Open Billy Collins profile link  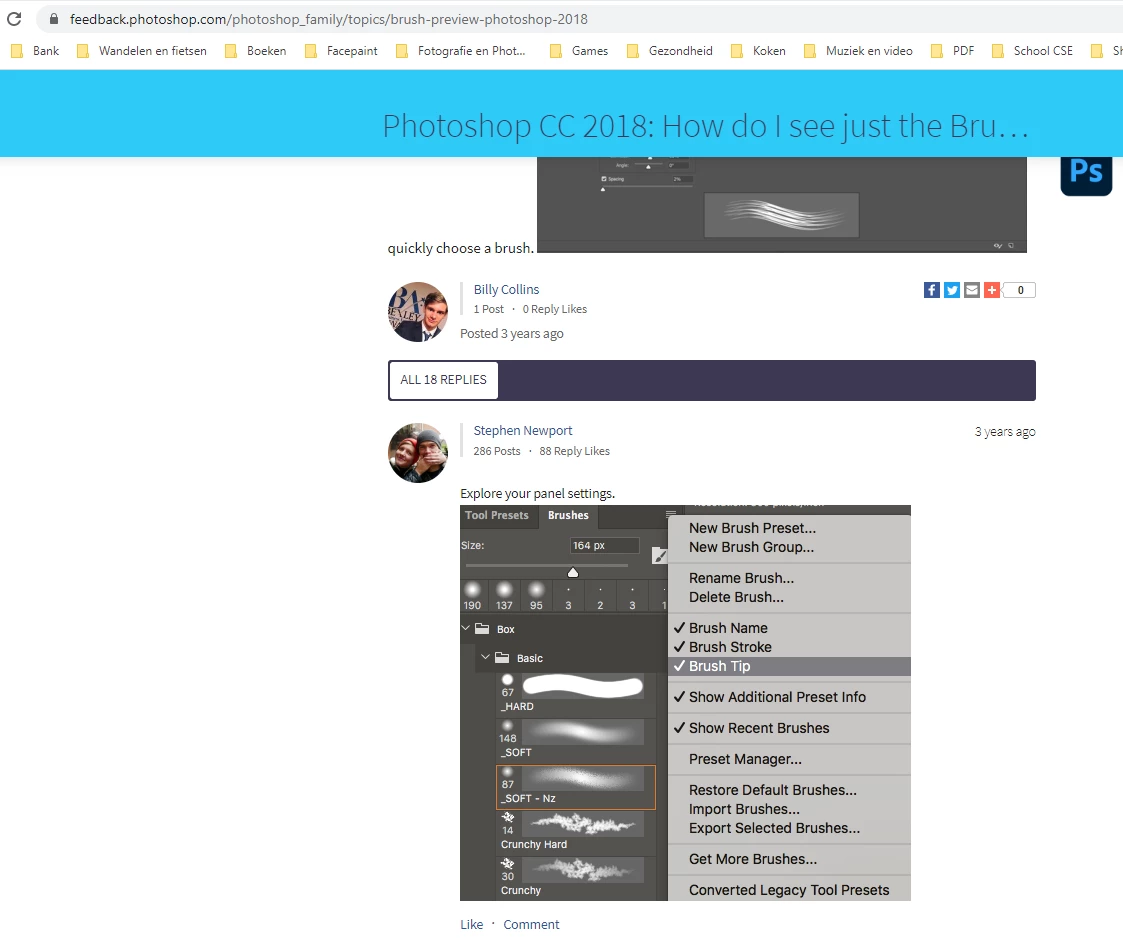click(x=506, y=289)
